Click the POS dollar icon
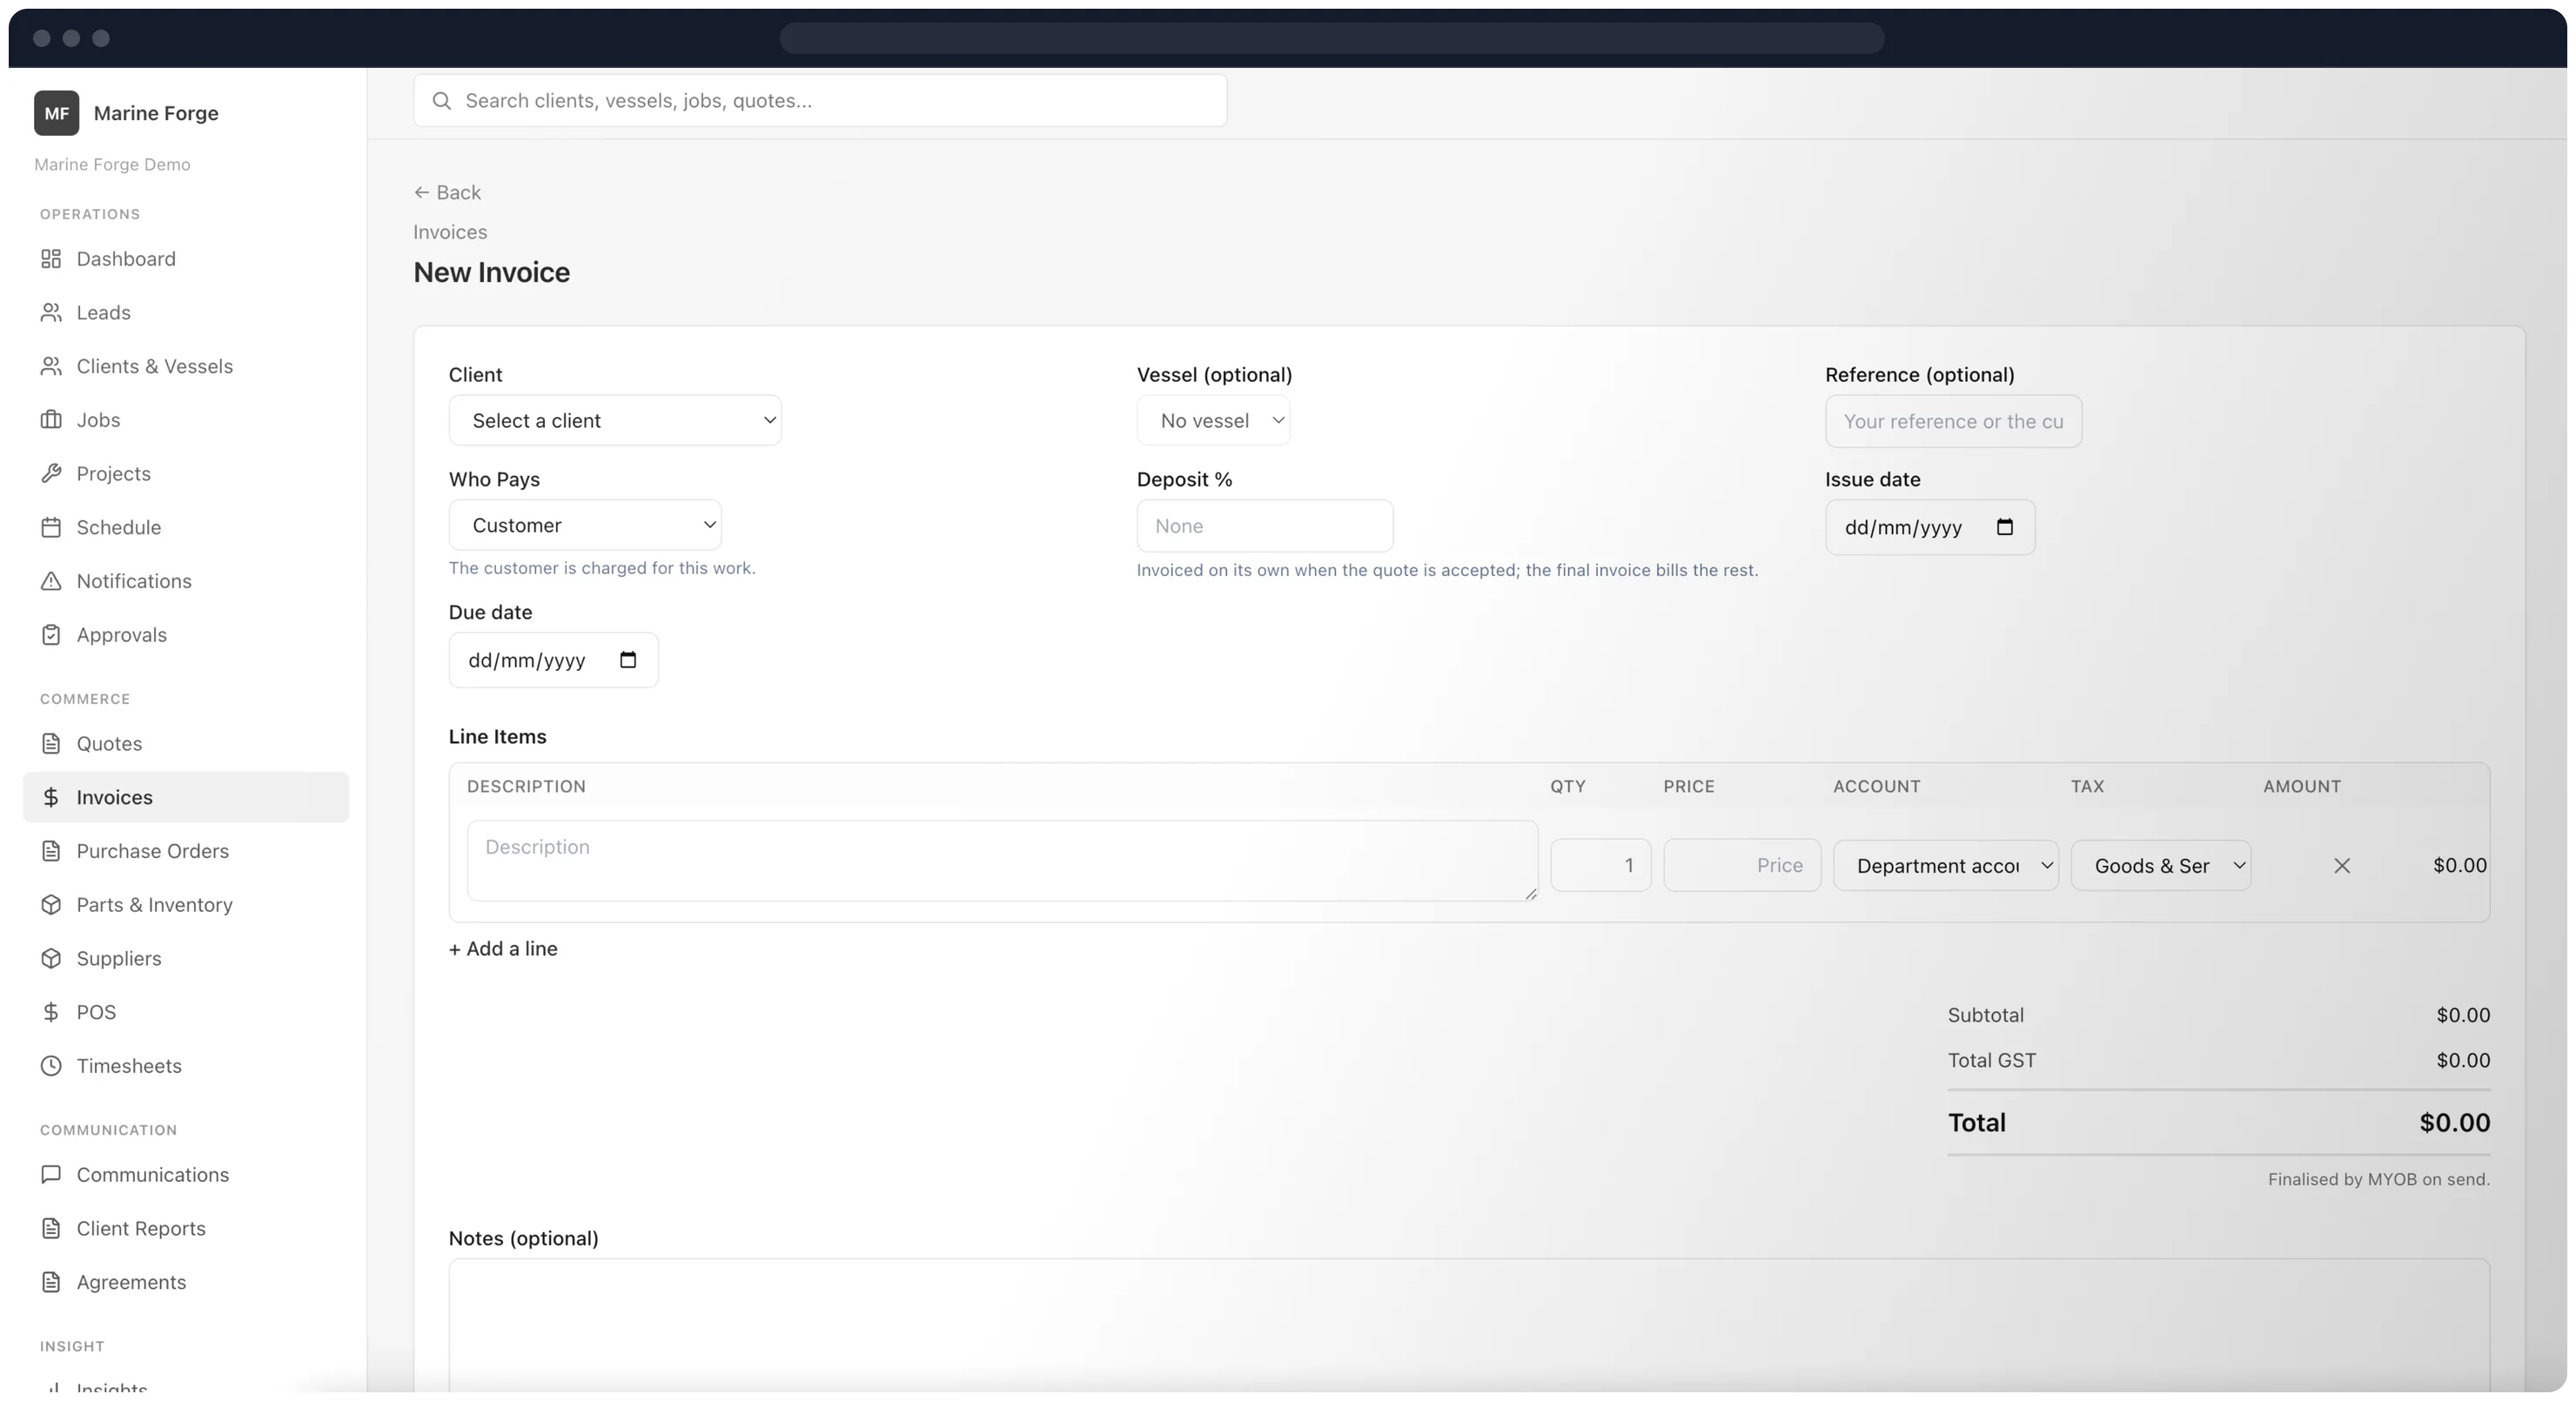The height and width of the screenshot is (1401, 2576). click(51, 1012)
